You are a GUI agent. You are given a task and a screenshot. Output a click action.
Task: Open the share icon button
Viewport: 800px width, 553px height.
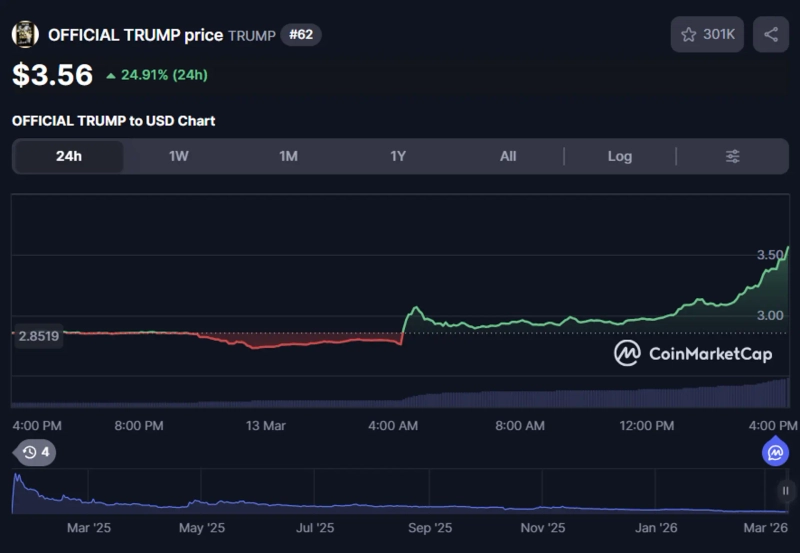coord(770,35)
